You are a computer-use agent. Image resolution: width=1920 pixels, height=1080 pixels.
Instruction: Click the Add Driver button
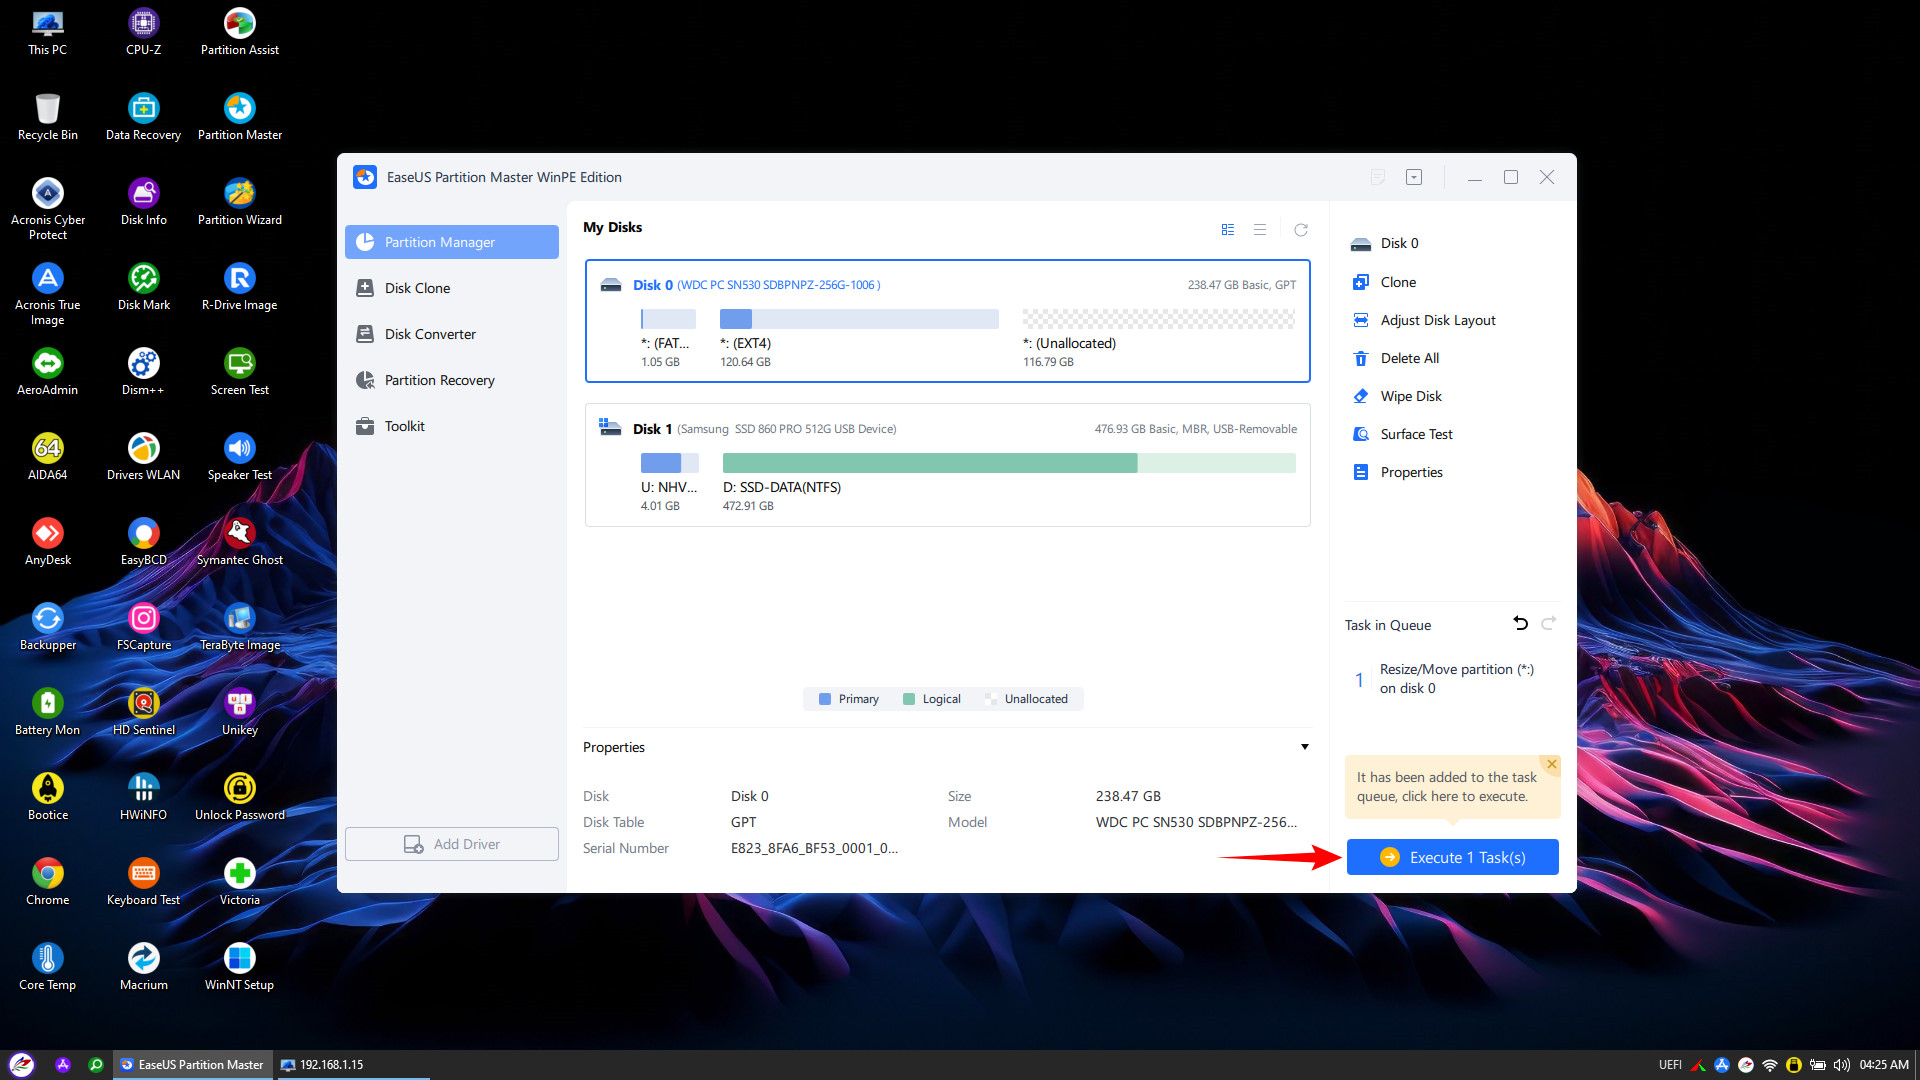pyautogui.click(x=452, y=844)
